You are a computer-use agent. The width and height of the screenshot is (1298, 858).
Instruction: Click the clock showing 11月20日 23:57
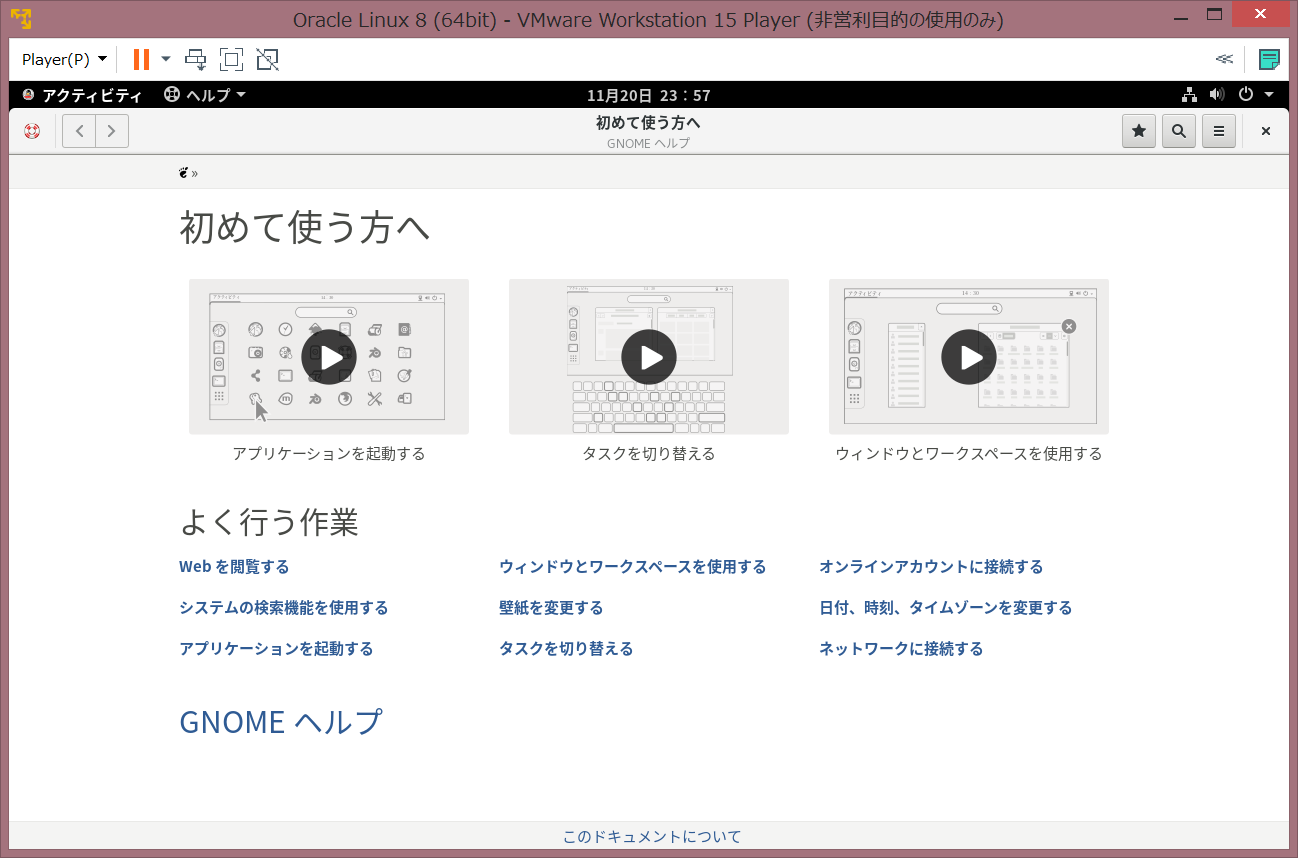point(648,95)
